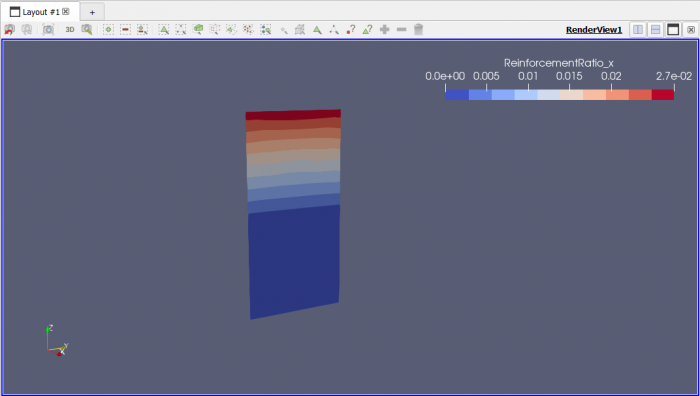Activate the select cells on surface tool
The width and height of the screenshot is (700, 396).
164,29
